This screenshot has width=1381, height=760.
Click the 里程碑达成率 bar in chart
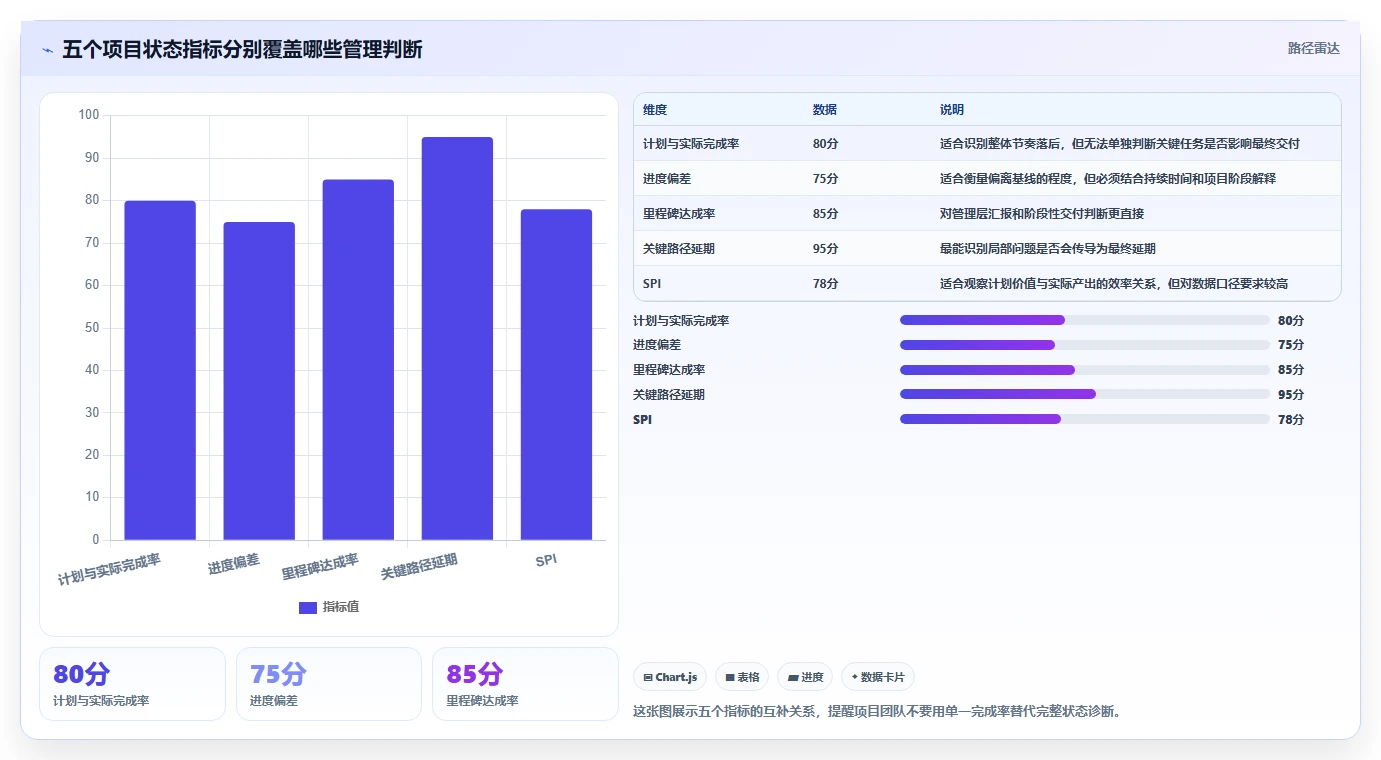point(358,360)
